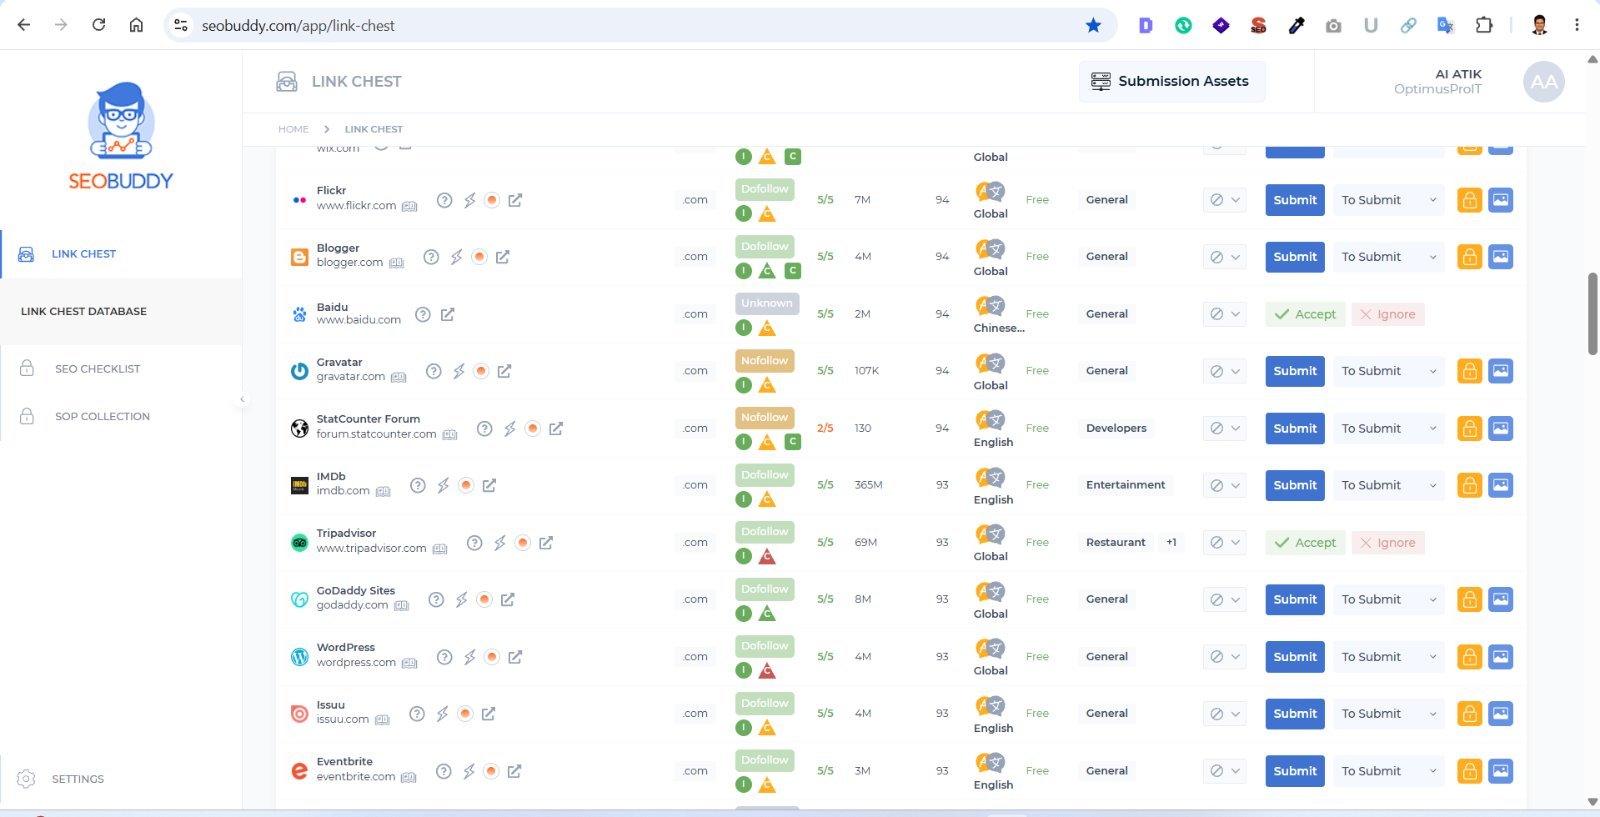
Task: Click the Submit button for Flickr
Action: coord(1295,200)
